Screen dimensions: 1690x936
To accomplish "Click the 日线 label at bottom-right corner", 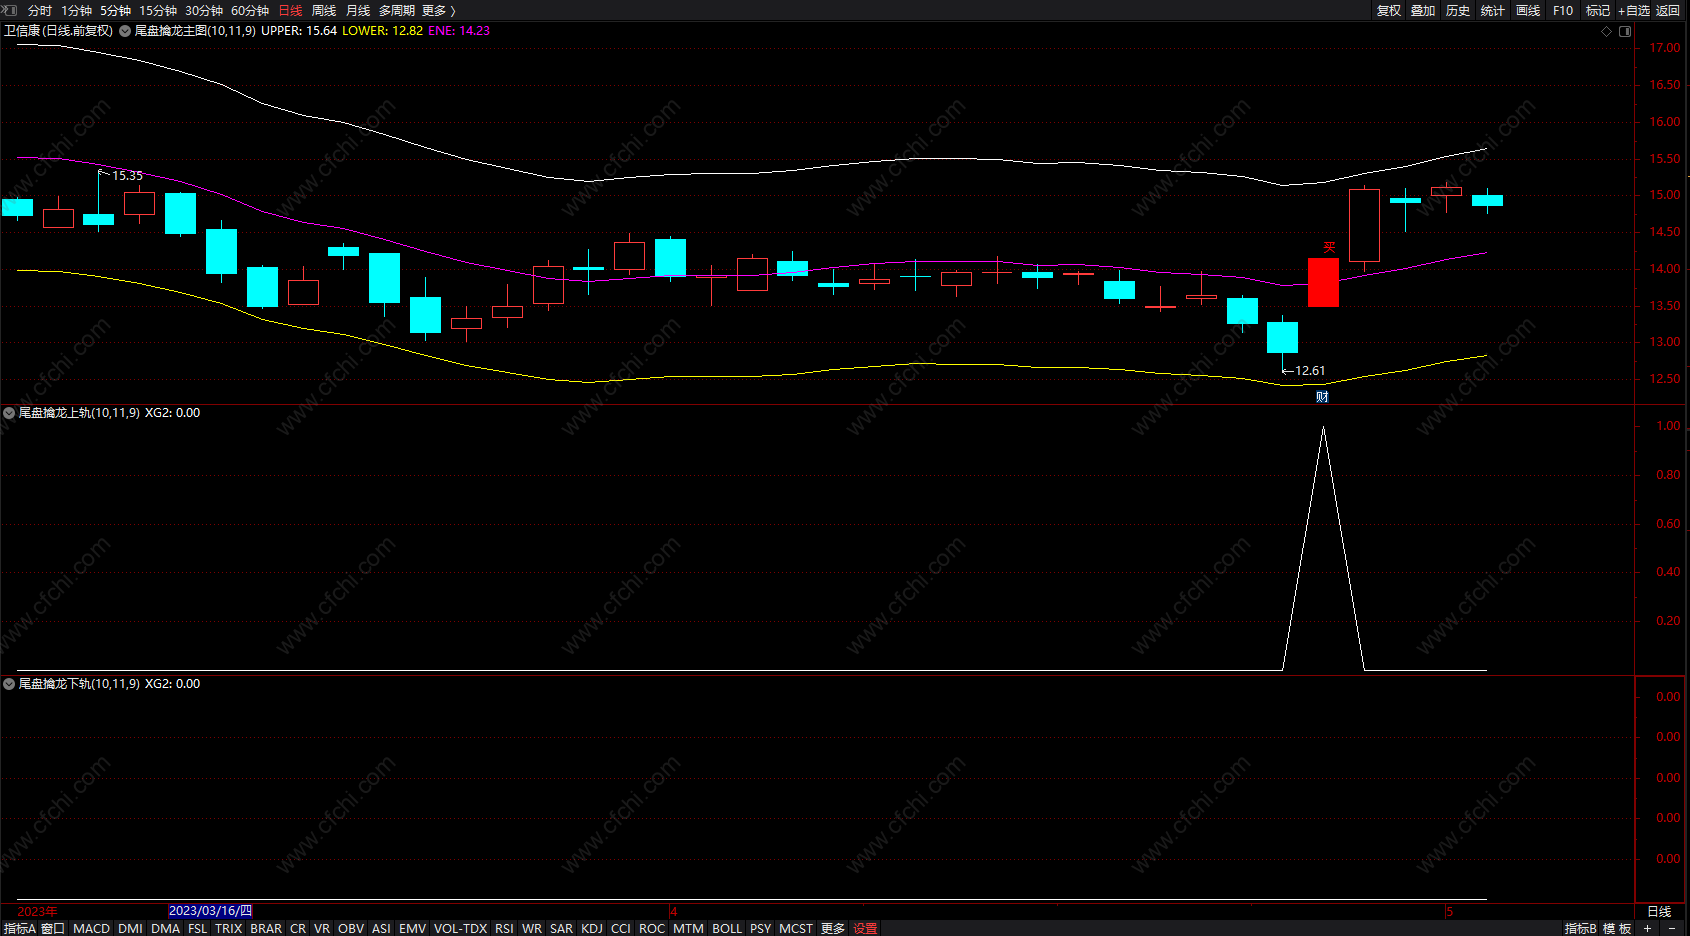I will click(1659, 912).
